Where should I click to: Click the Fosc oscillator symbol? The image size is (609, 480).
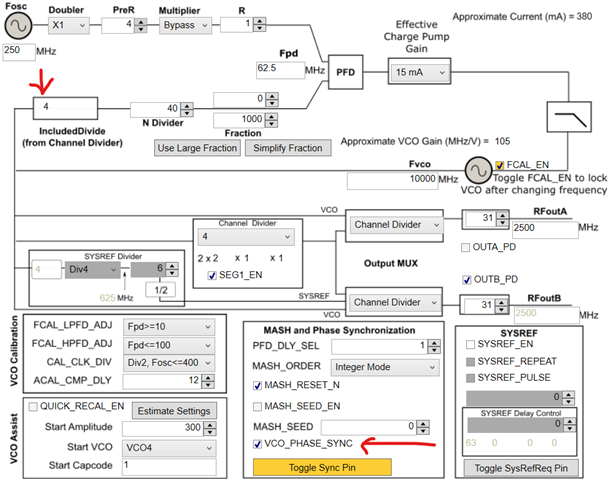click(x=18, y=25)
